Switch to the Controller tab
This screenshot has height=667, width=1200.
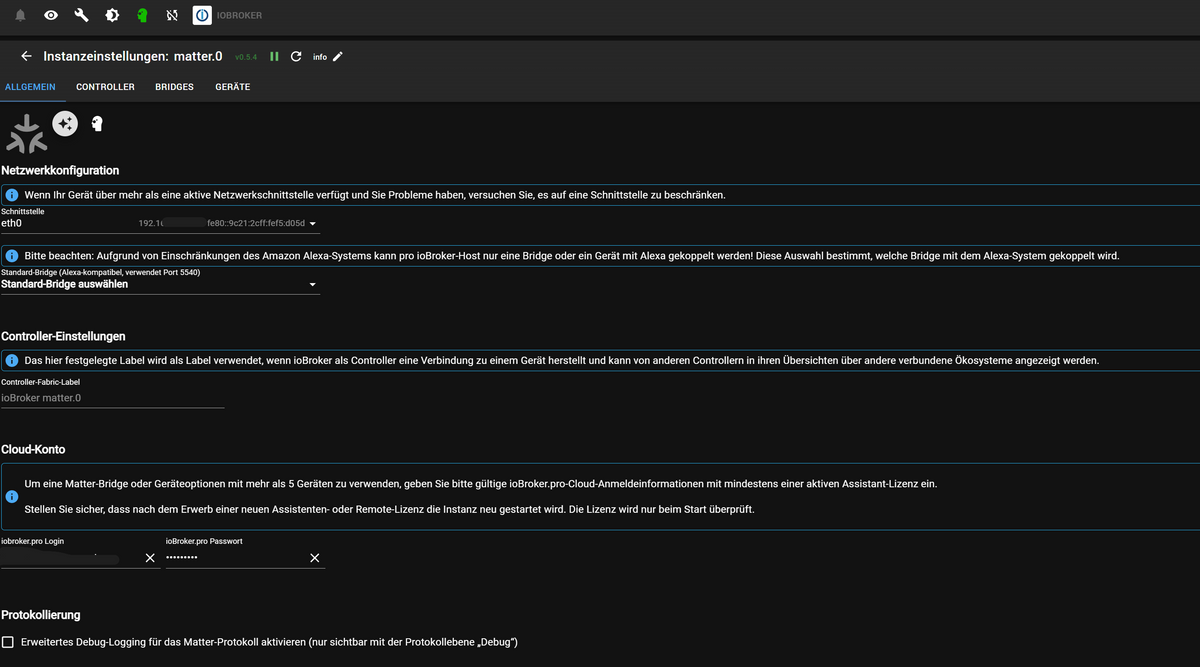point(105,87)
